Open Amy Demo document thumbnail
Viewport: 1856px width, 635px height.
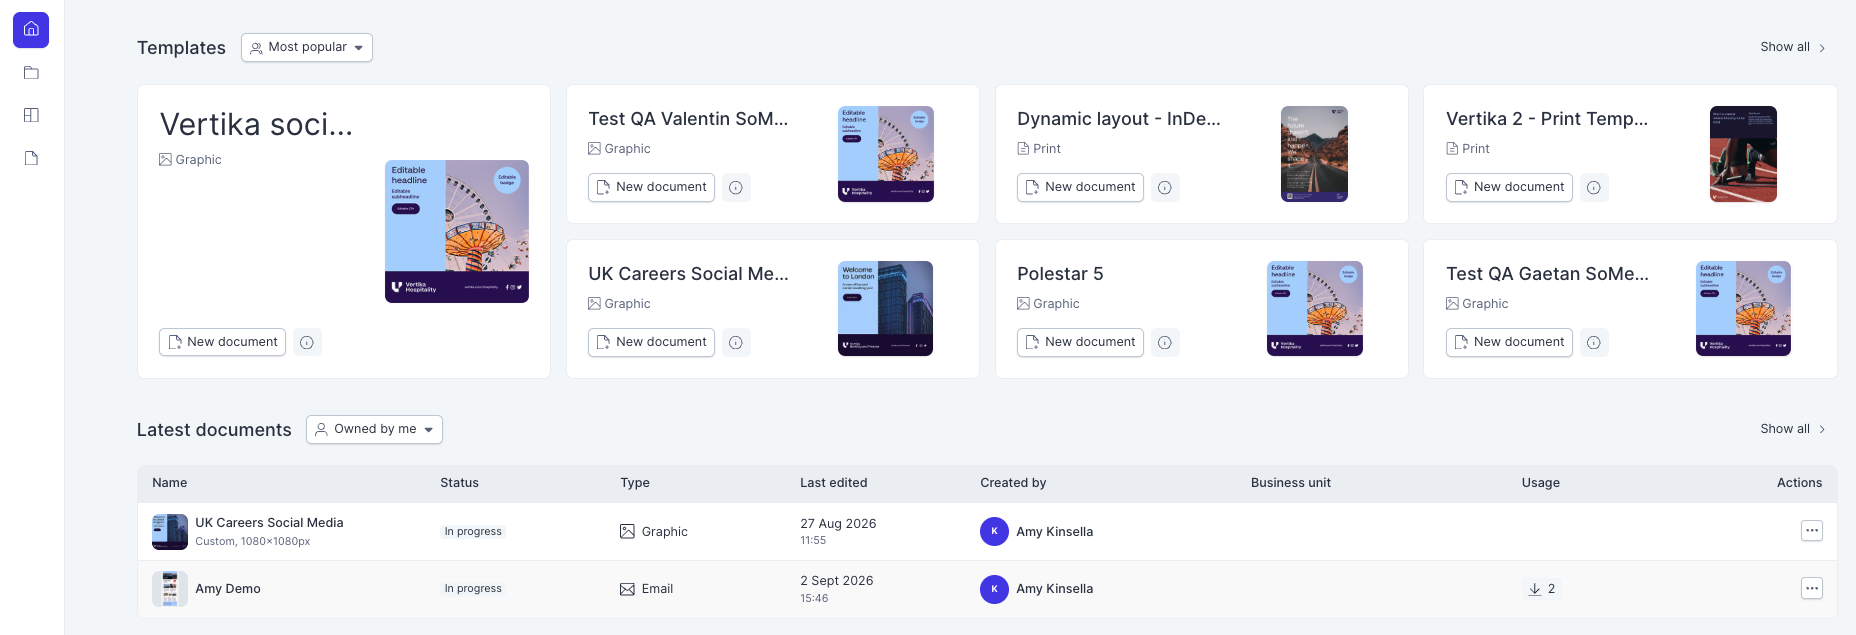pos(170,589)
